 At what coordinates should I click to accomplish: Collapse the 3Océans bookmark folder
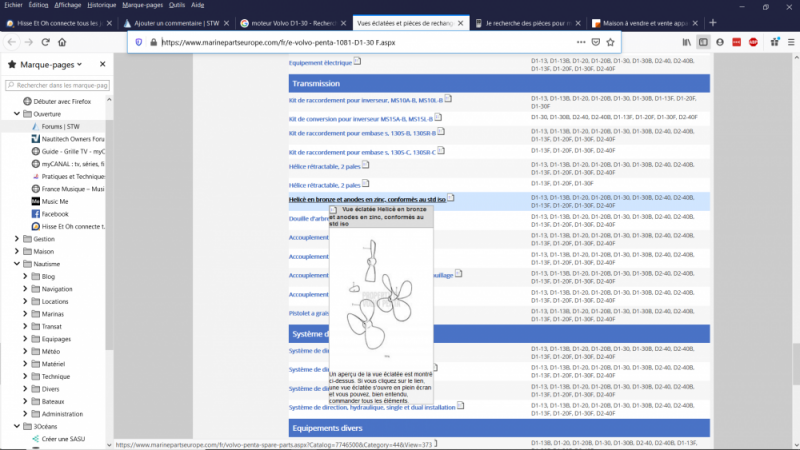coord(17,426)
